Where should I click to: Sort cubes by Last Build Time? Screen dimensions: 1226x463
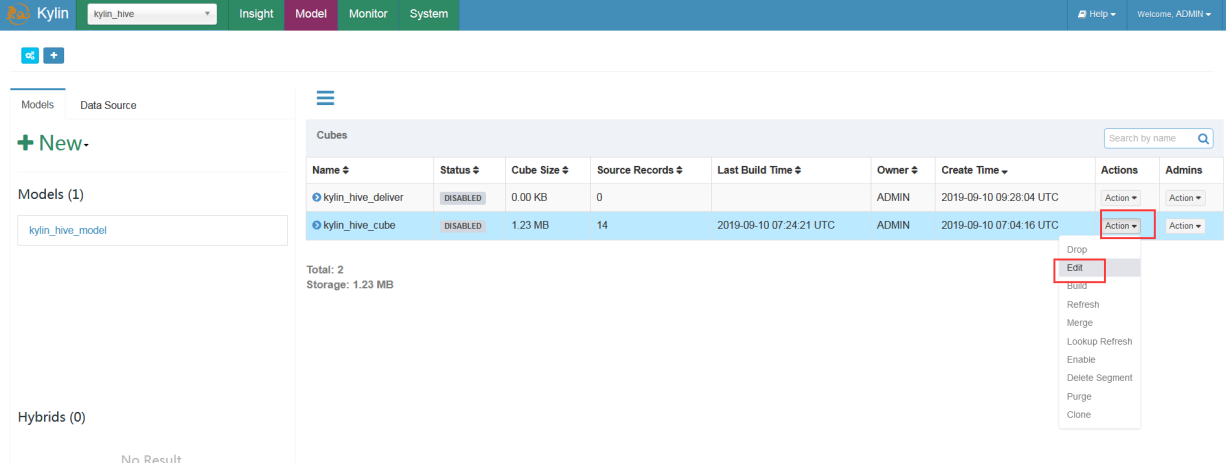tap(759, 170)
